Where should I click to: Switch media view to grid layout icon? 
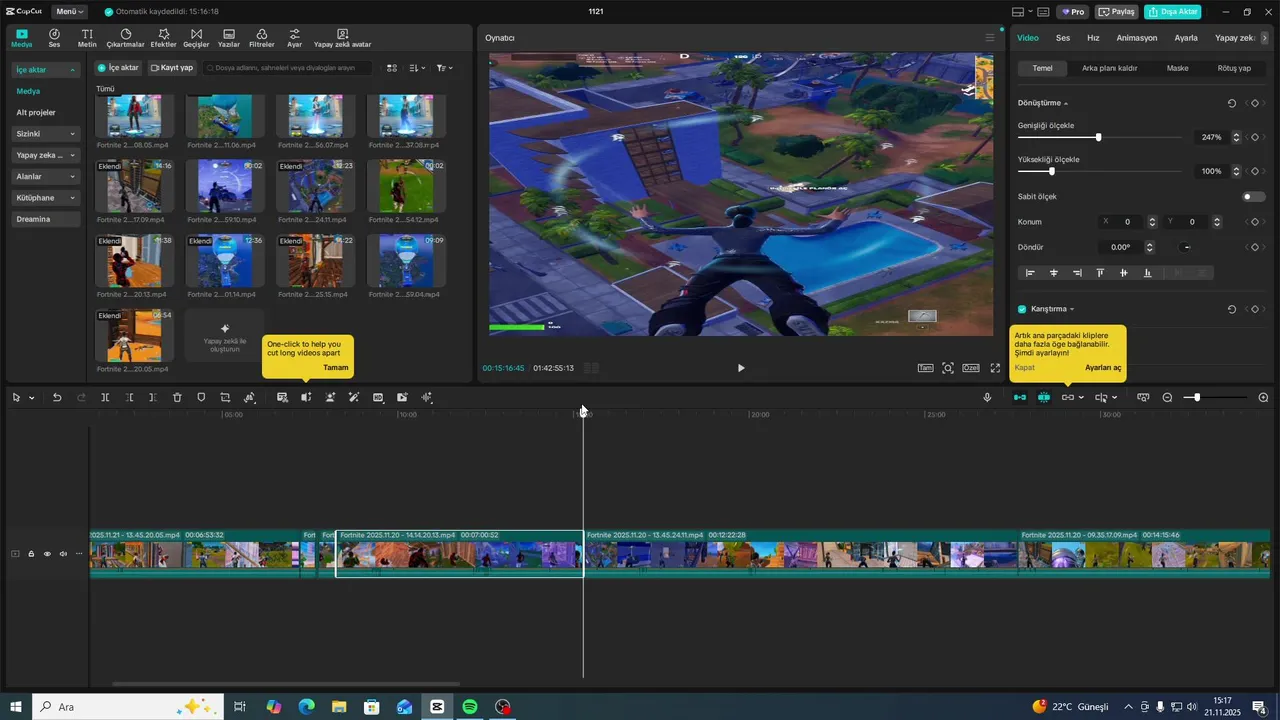392,68
